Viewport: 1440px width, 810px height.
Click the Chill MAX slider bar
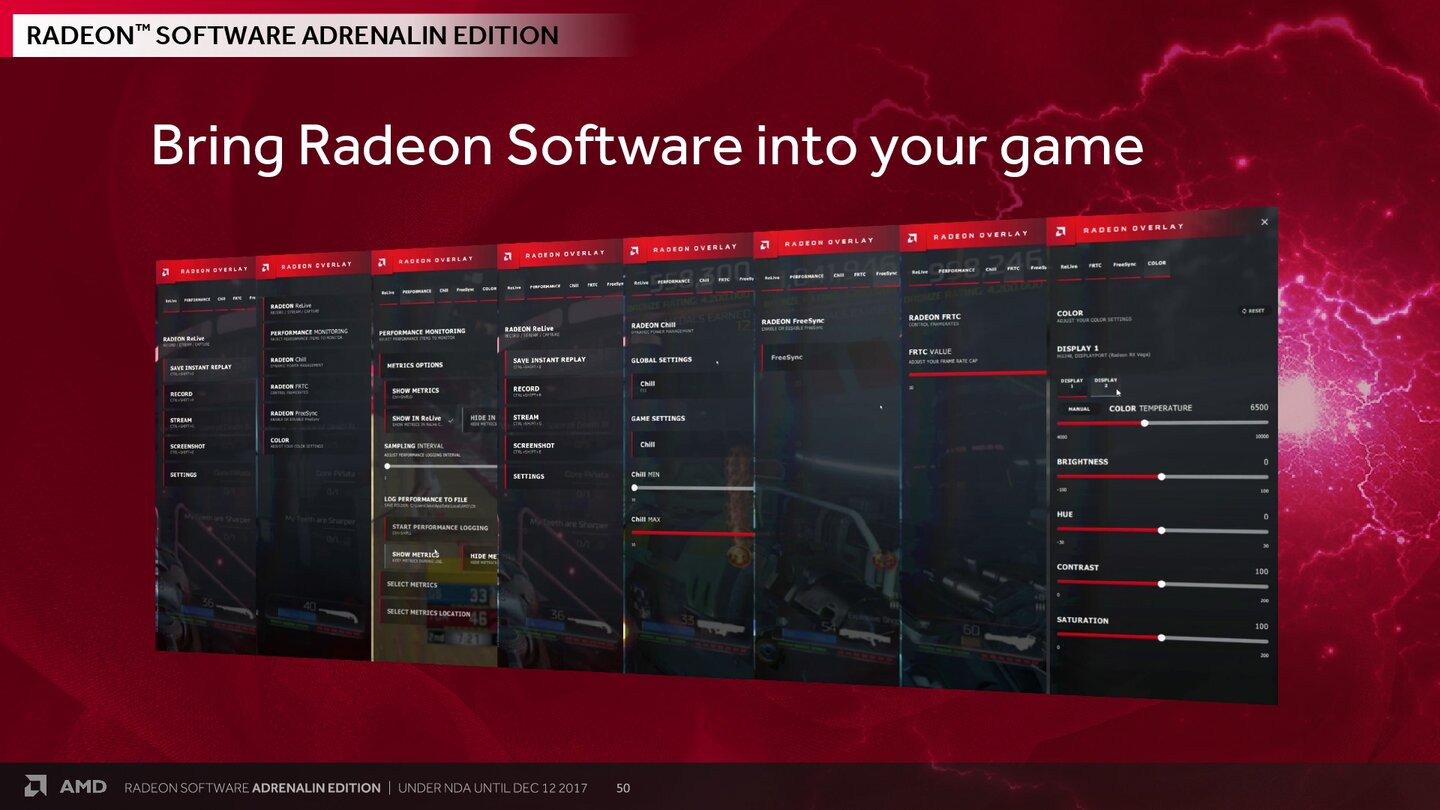692,533
